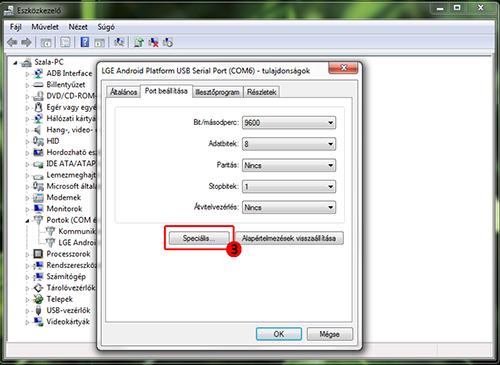The height and width of the screenshot is (365, 500).
Task: Click the Egér mouse category icon
Action: click(39, 107)
